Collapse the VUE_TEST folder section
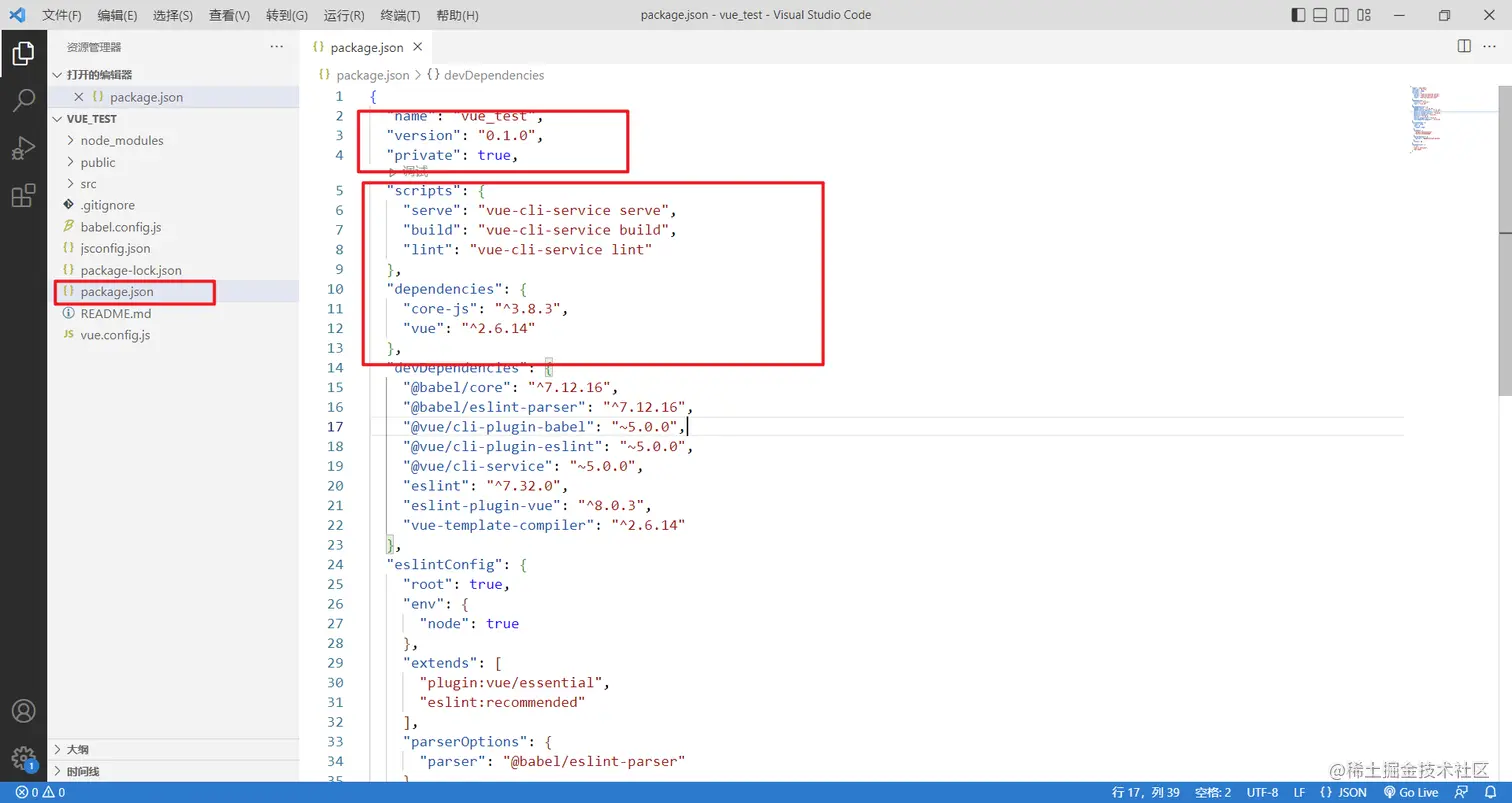Image resolution: width=1512 pixels, height=803 pixels. pos(173,118)
